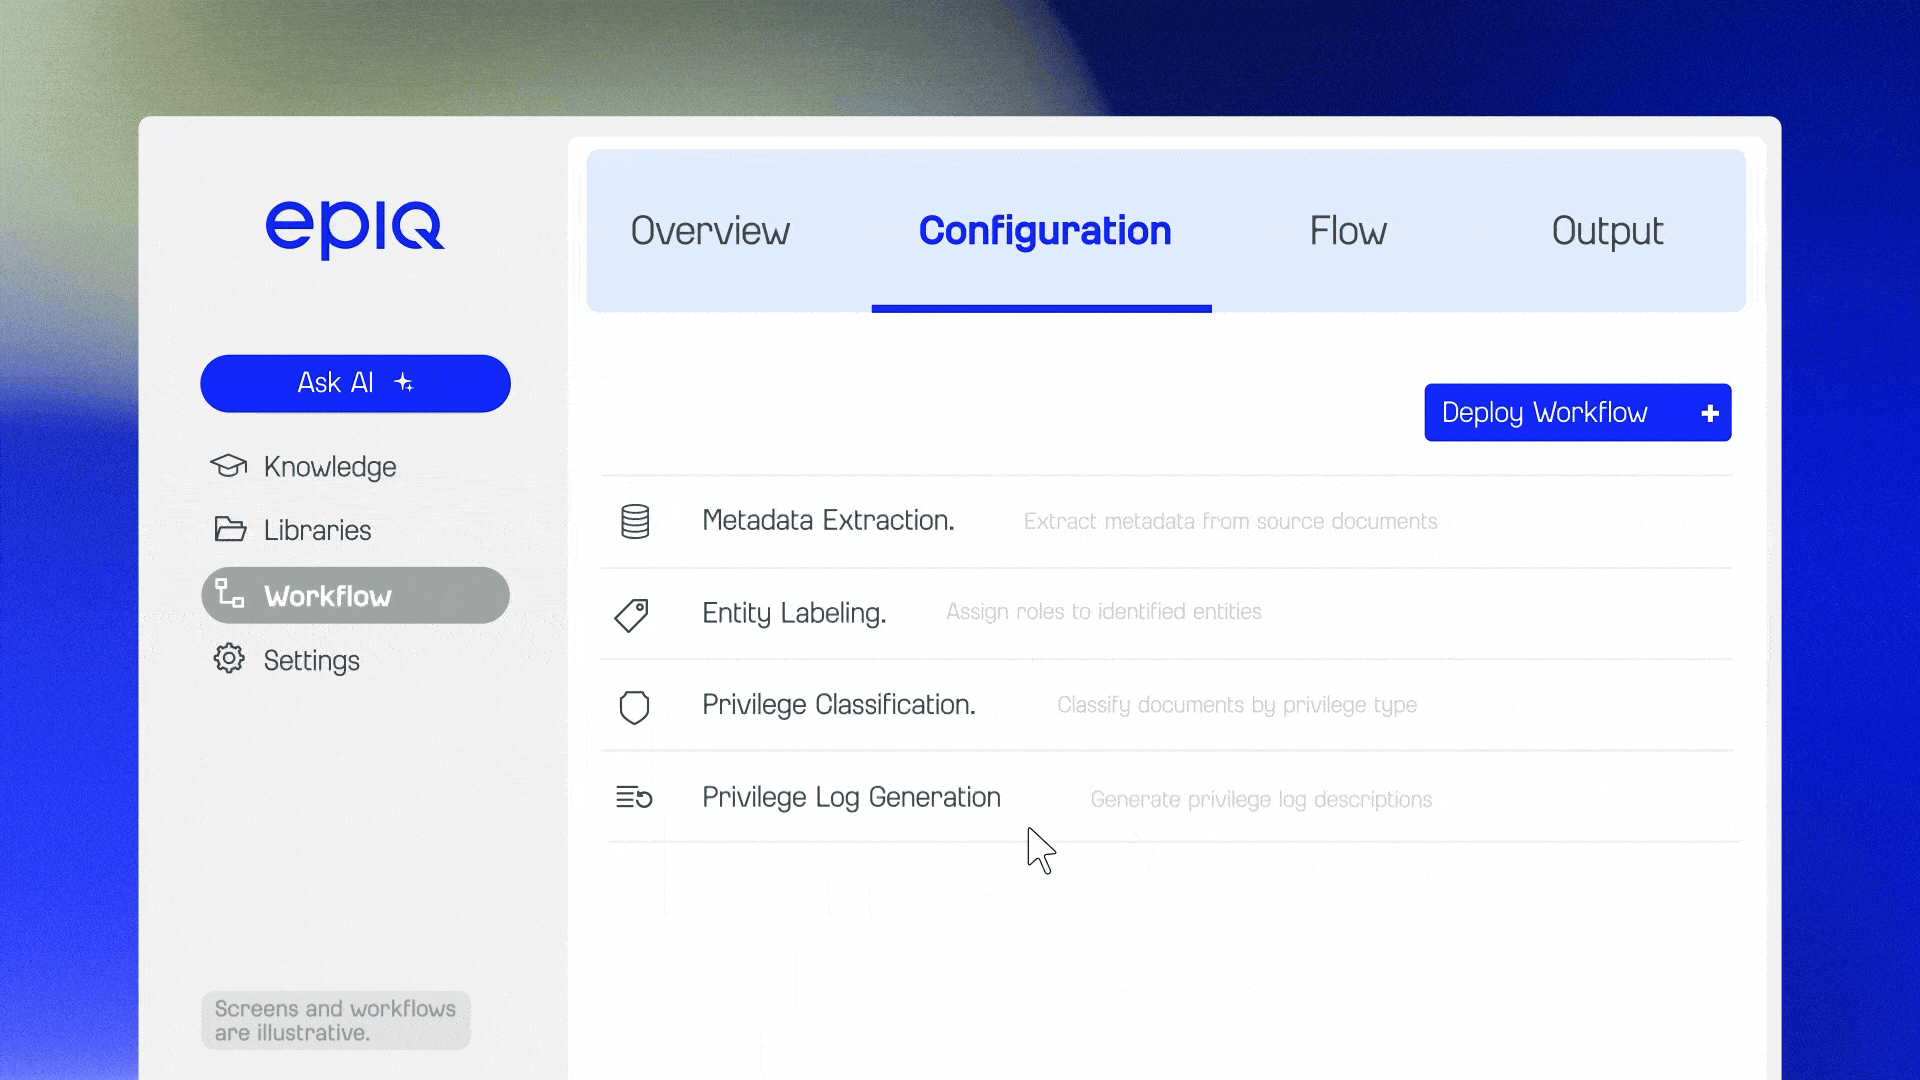The width and height of the screenshot is (1920, 1080).
Task: Click the Privilege Log Generation list icon
Action: [634, 797]
